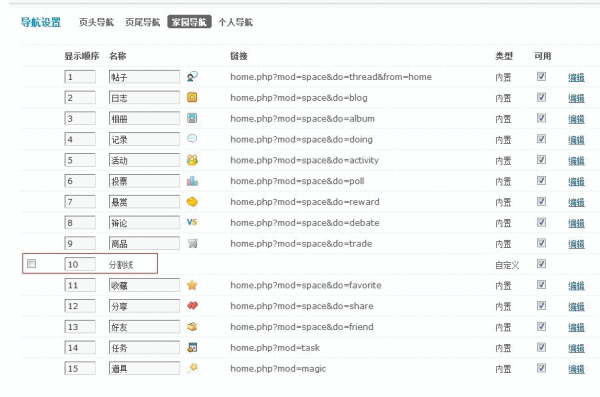This screenshot has height=397, width=600.
Task: Click the 投票 row bar chart icon
Action: pos(192,181)
